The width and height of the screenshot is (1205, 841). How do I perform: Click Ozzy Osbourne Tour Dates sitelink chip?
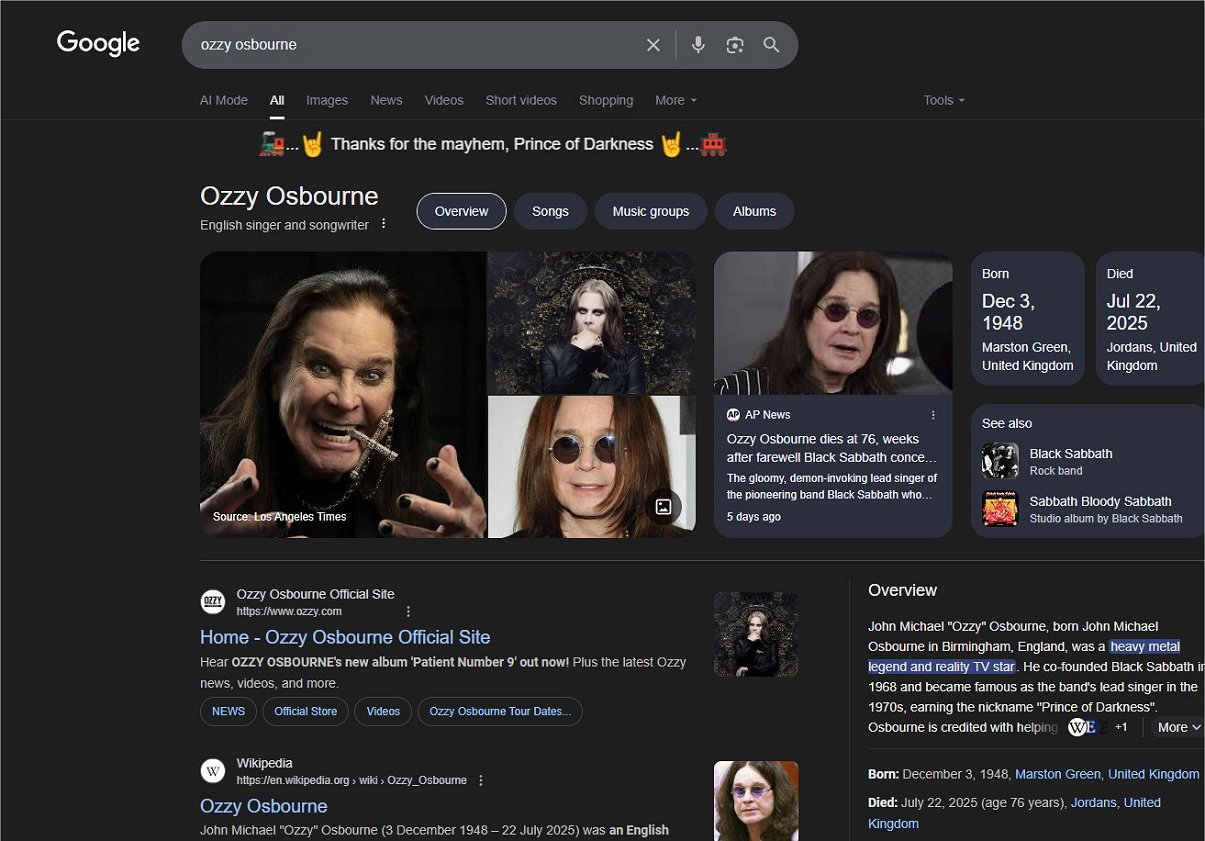click(500, 711)
